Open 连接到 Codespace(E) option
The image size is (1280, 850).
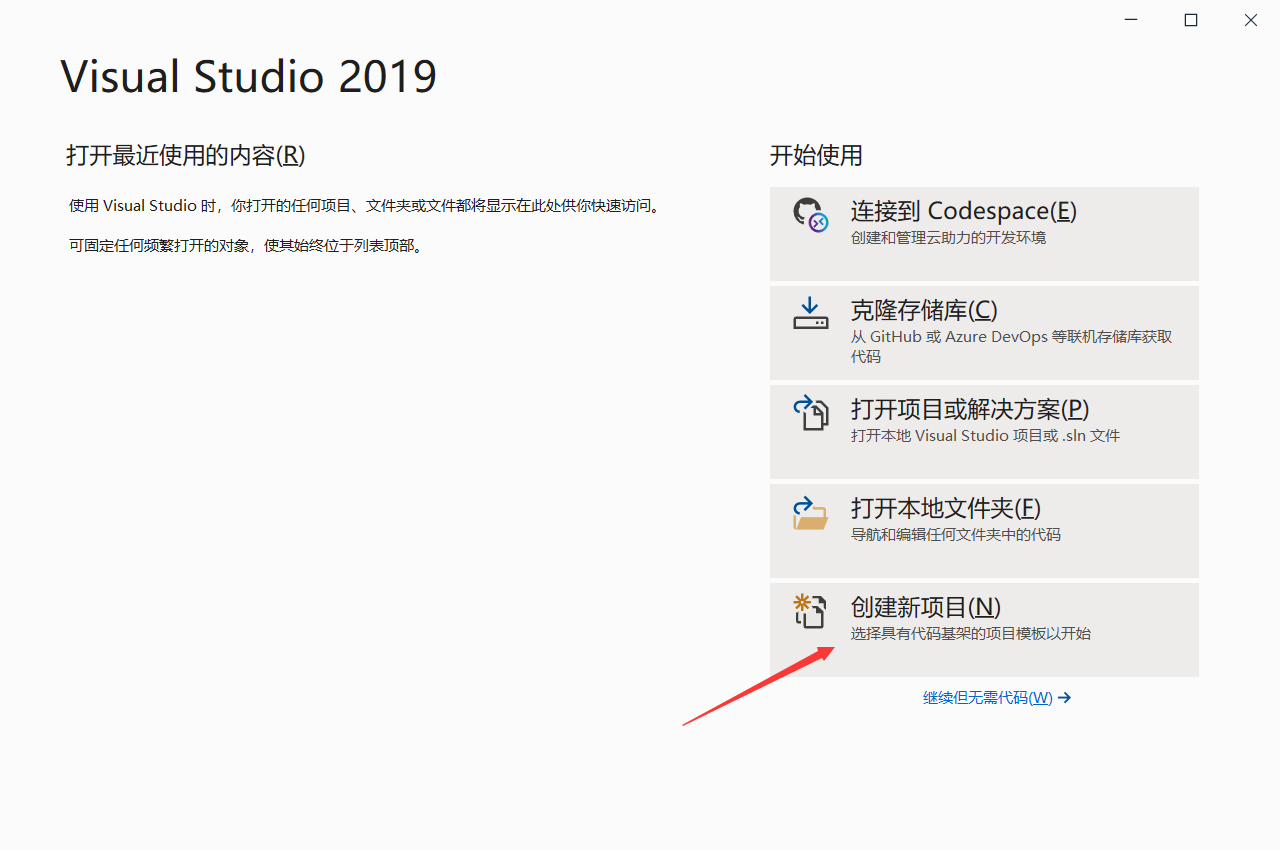coord(984,233)
